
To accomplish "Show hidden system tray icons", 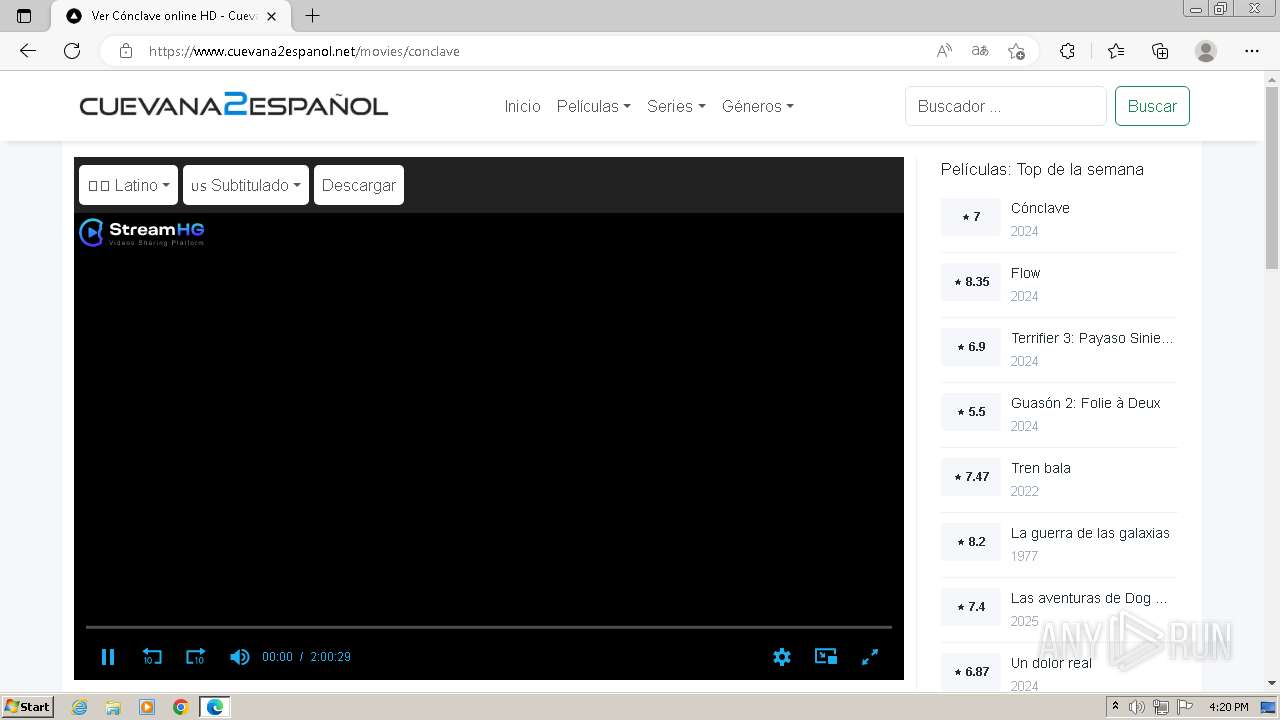I will pyautogui.click(x=1115, y=707).
